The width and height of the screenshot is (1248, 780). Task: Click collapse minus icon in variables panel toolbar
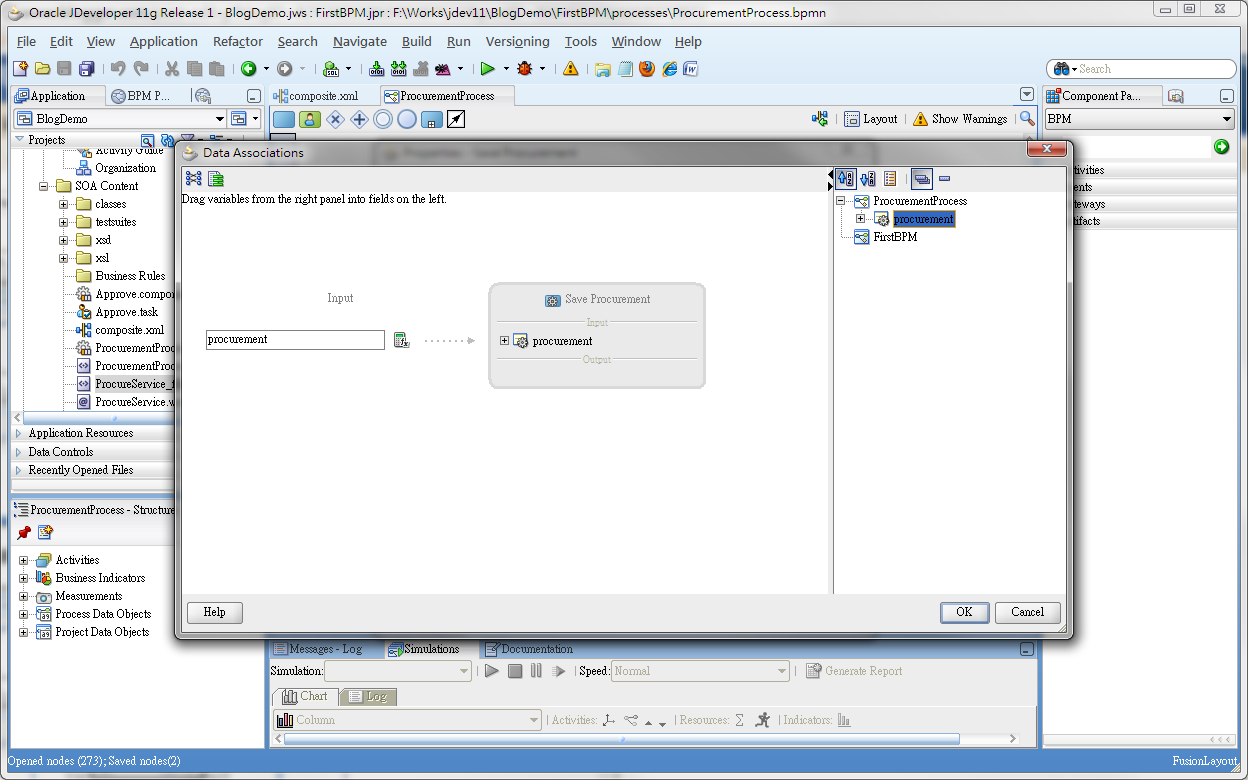[x=944, y=179]
